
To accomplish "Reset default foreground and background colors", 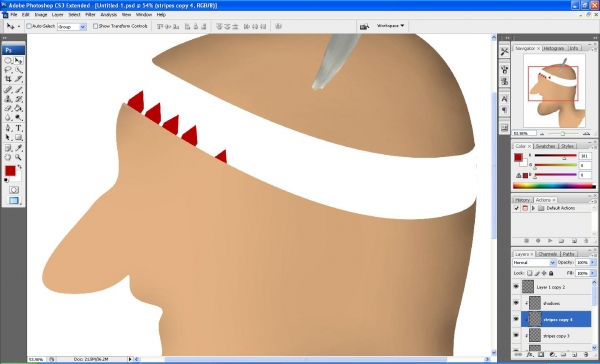I will (x=7, y=180).
